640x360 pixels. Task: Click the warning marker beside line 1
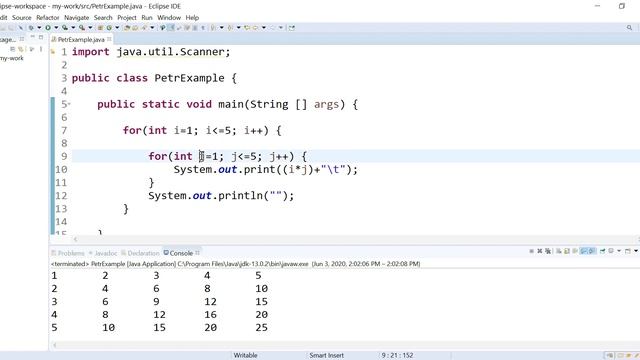pos(53,52)
